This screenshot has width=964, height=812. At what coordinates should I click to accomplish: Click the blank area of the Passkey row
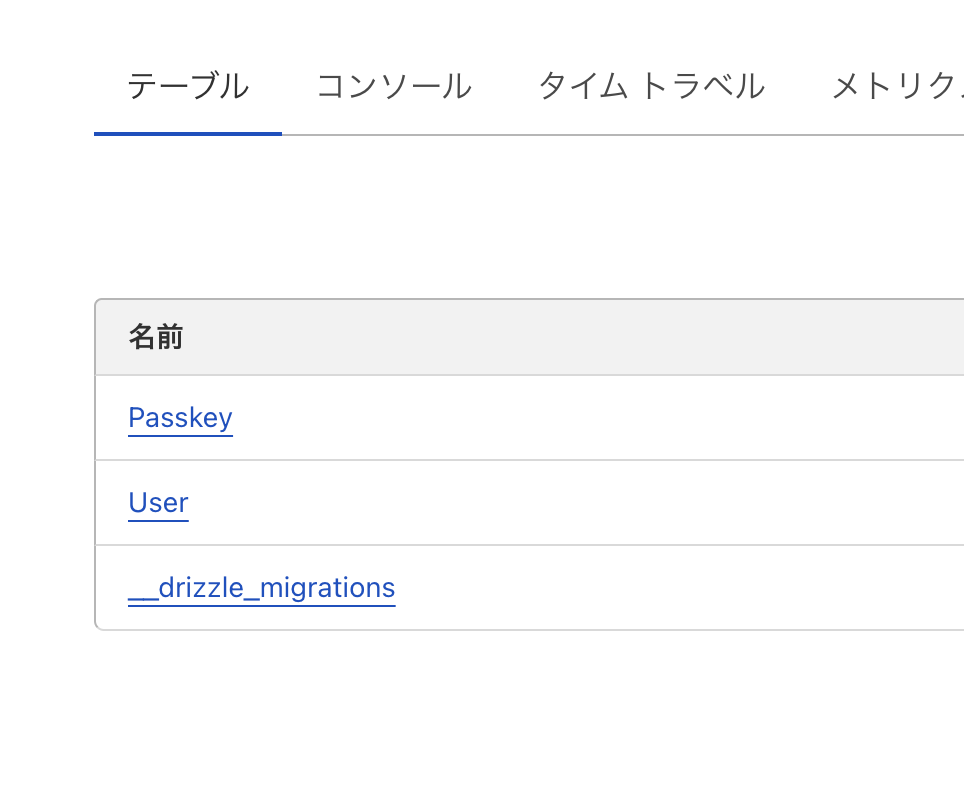coord(600,418)
